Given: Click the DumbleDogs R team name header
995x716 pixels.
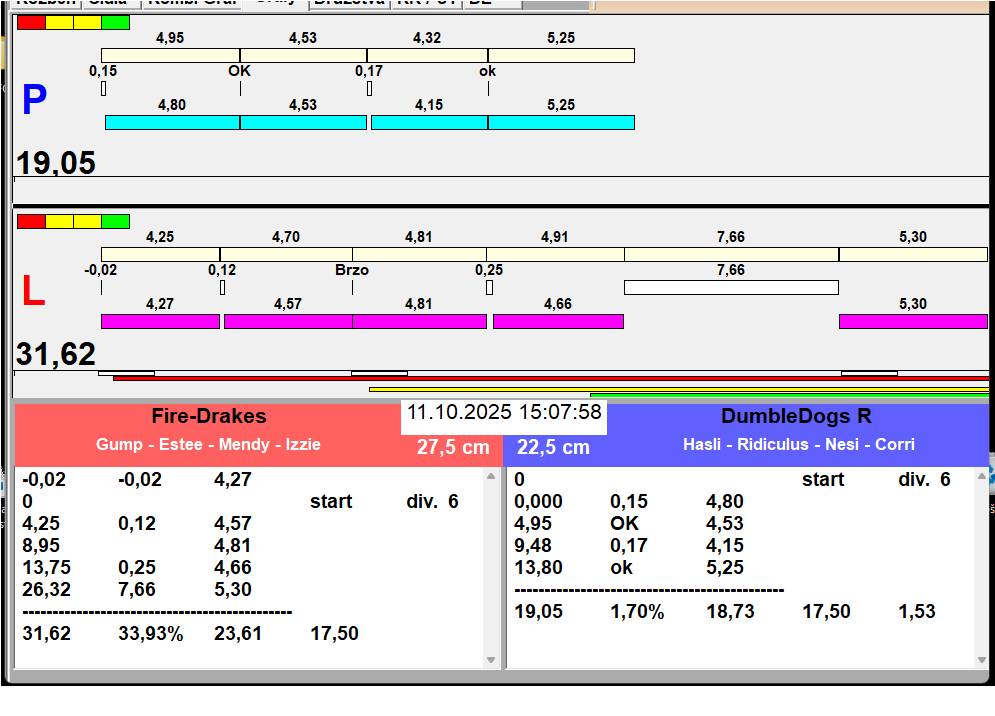Looking at the screenshot, I should coord(796,416).
